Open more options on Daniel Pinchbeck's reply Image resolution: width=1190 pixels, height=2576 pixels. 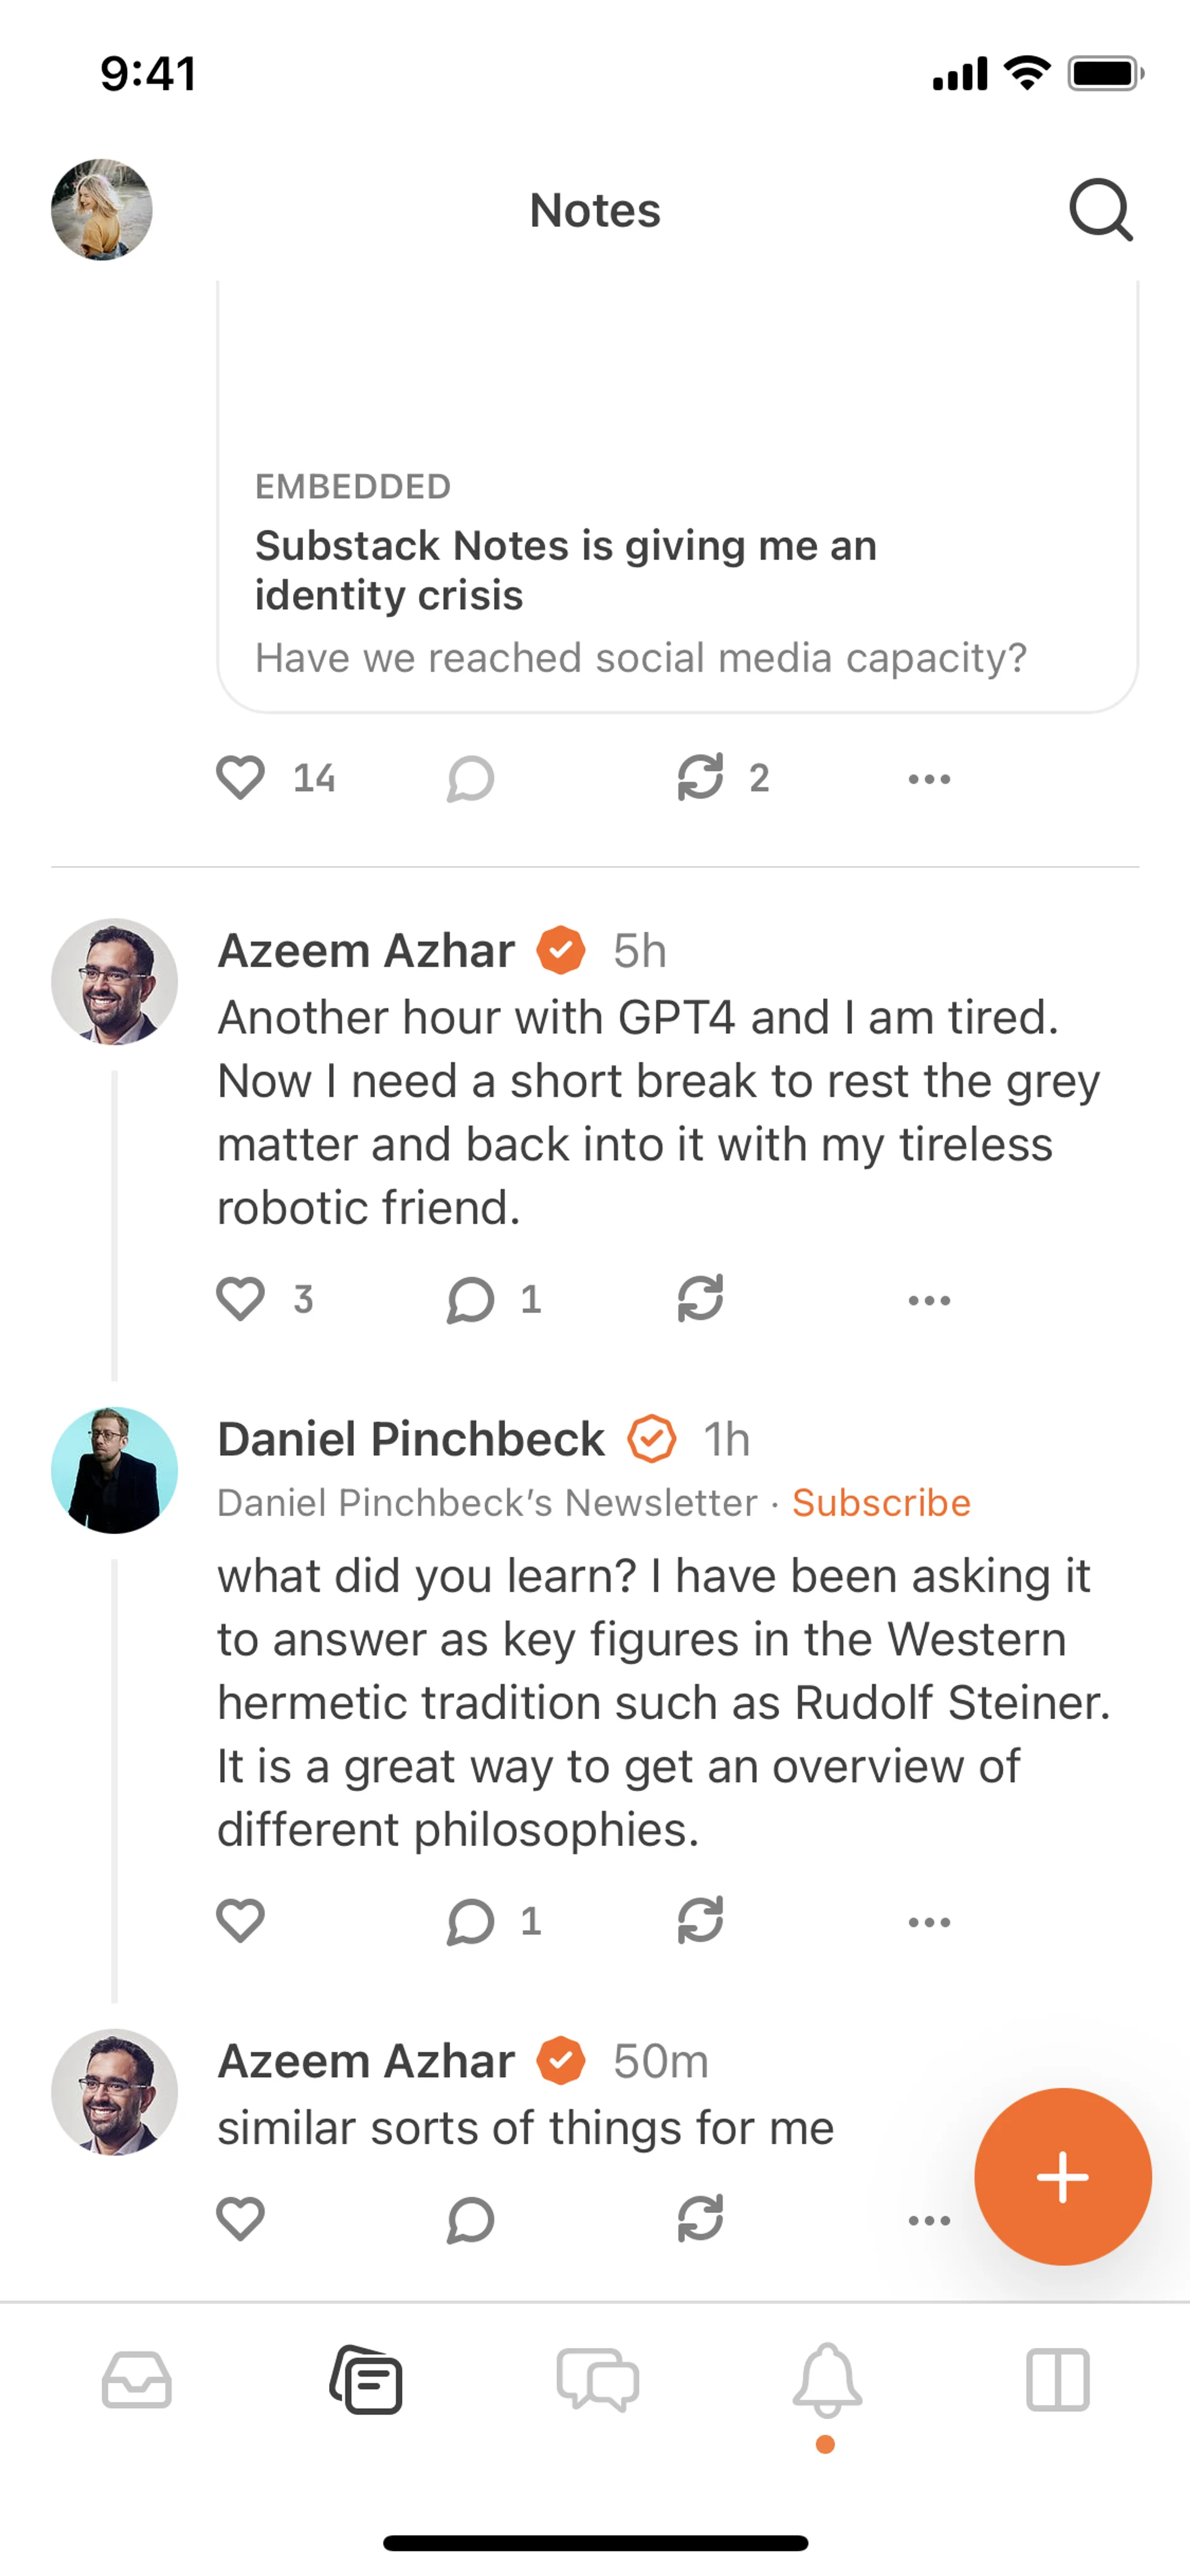pyautogui.click(x=929, y=1921)
